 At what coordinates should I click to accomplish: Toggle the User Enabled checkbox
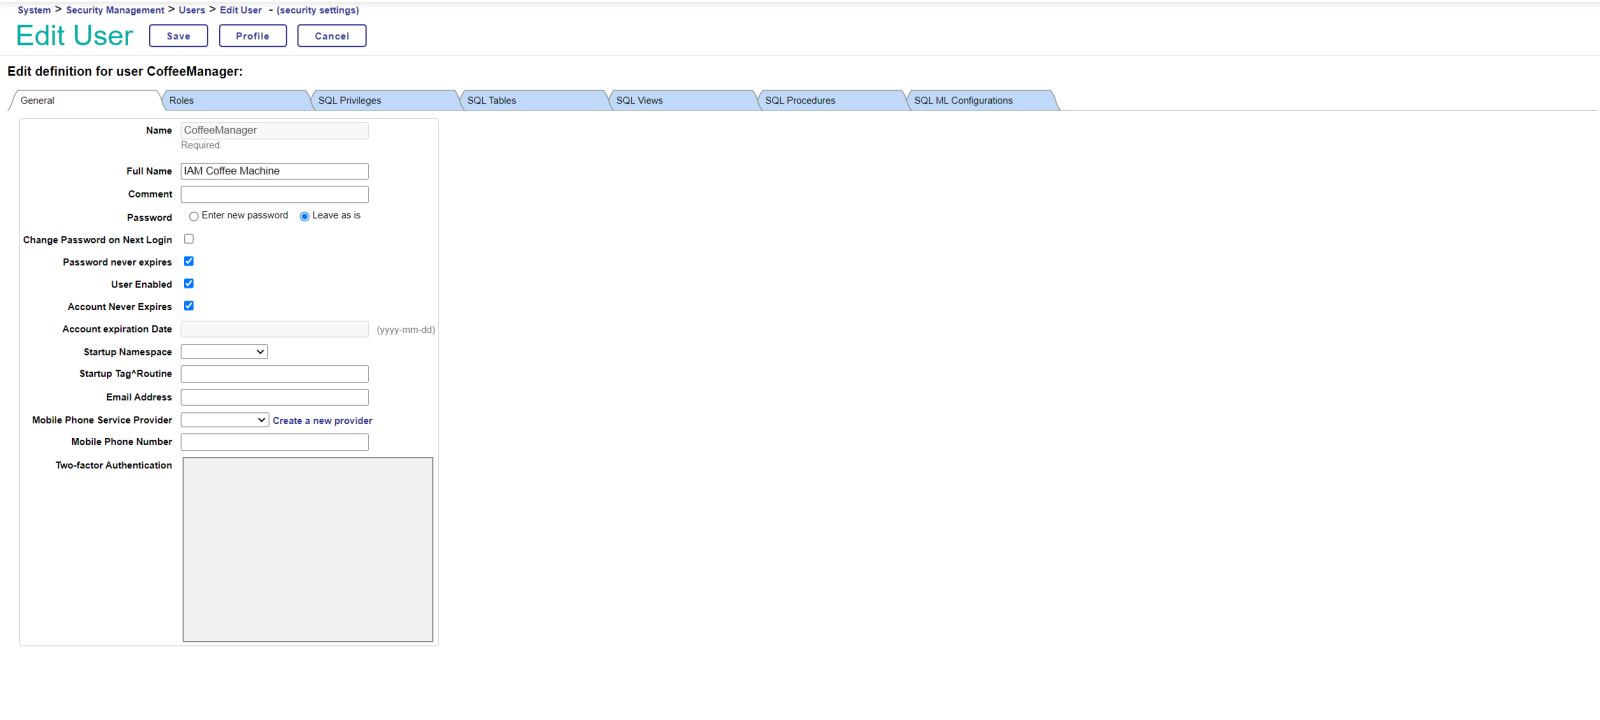189,284
